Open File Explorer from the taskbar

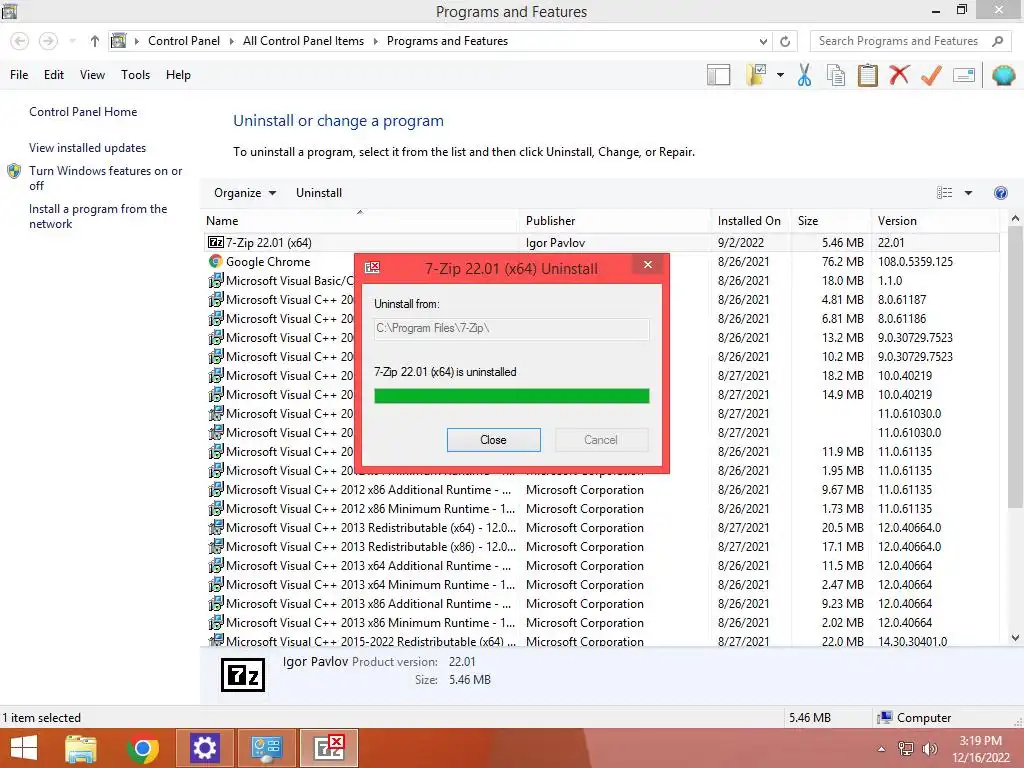coord(81,748)
